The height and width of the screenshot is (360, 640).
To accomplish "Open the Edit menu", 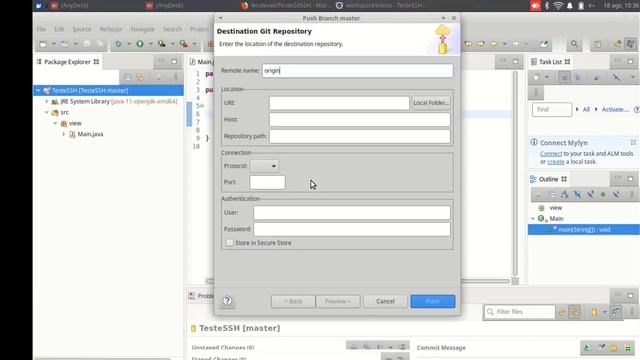I will (59, 29).
